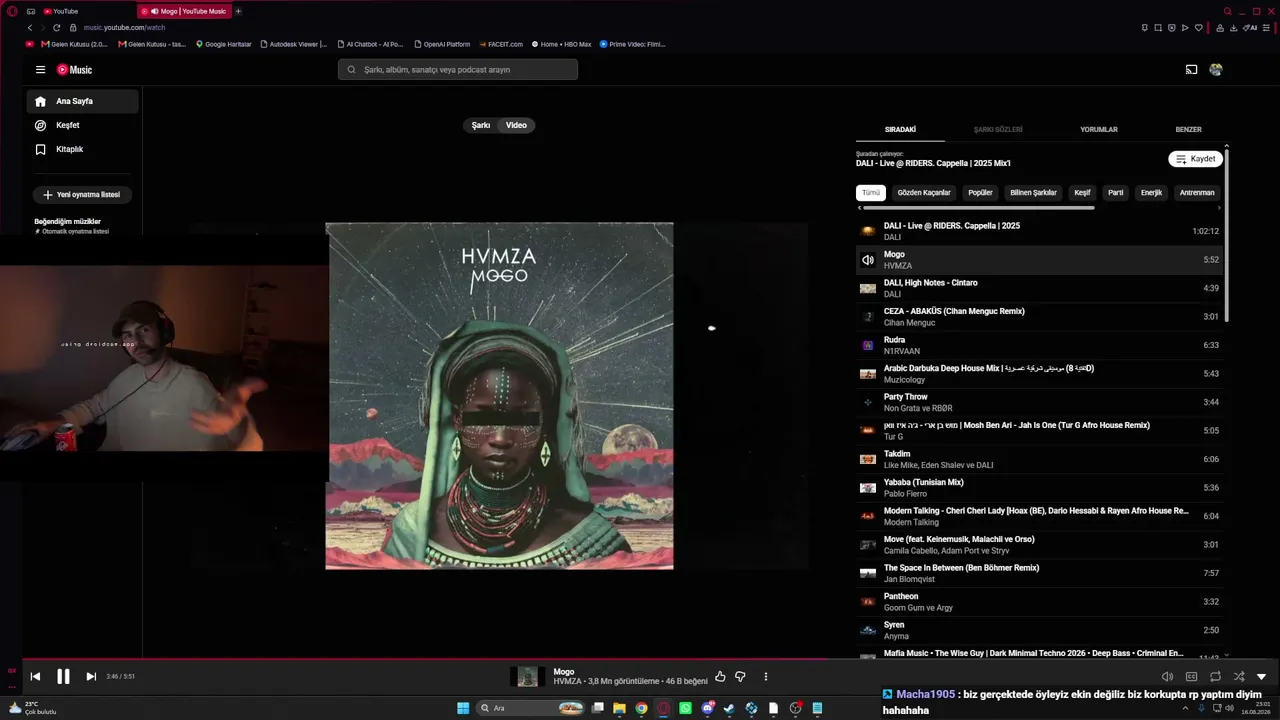Select the Antrenman filter chip
Viewport: 1280px width, 720px height.
coord(1197,193)
